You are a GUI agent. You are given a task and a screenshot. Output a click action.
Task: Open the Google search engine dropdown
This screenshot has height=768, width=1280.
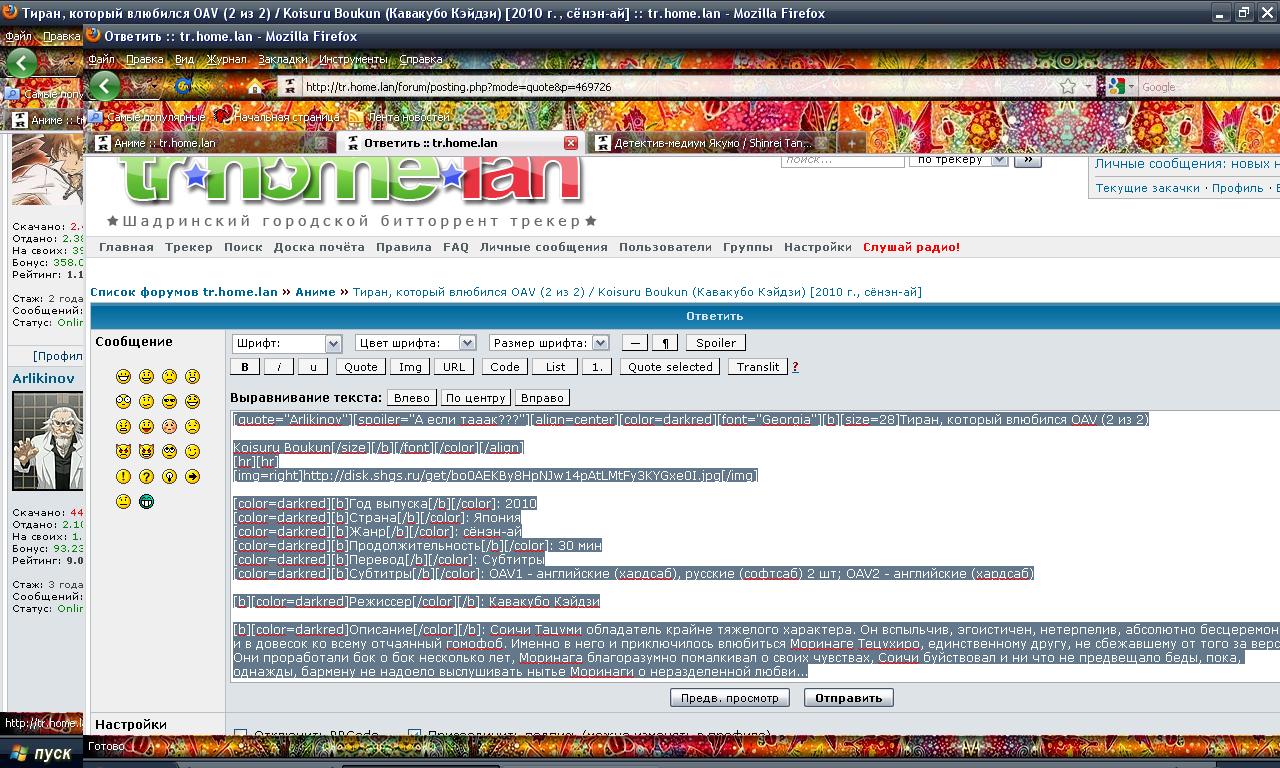1122,87
